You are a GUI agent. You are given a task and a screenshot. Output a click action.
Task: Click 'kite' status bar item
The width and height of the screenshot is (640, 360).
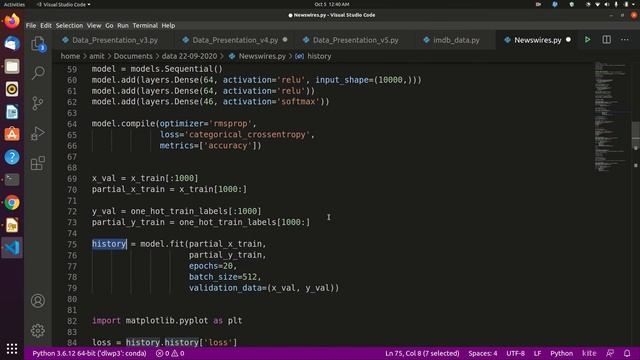click(589, 353)
